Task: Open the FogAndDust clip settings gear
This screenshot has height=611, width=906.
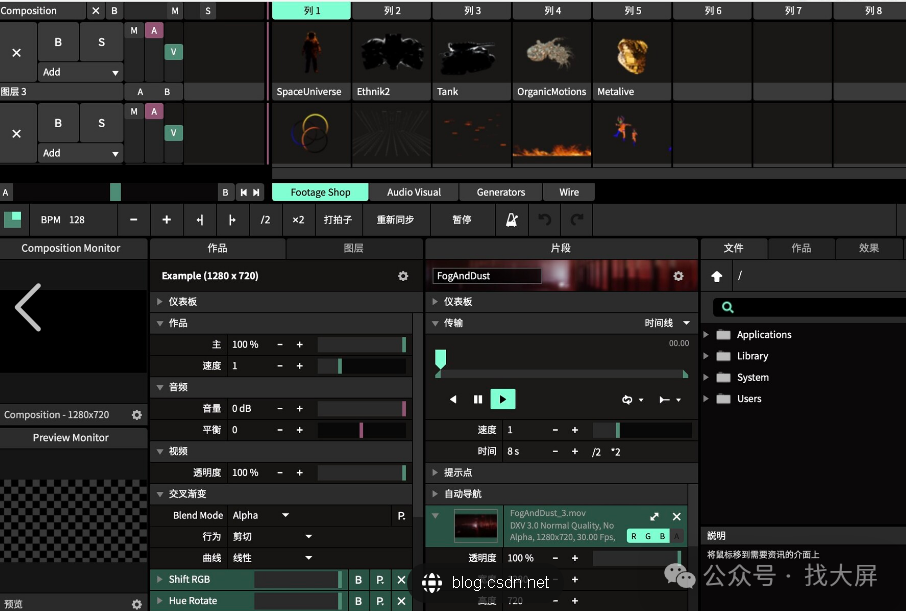Action: click(x=678, y=276)
